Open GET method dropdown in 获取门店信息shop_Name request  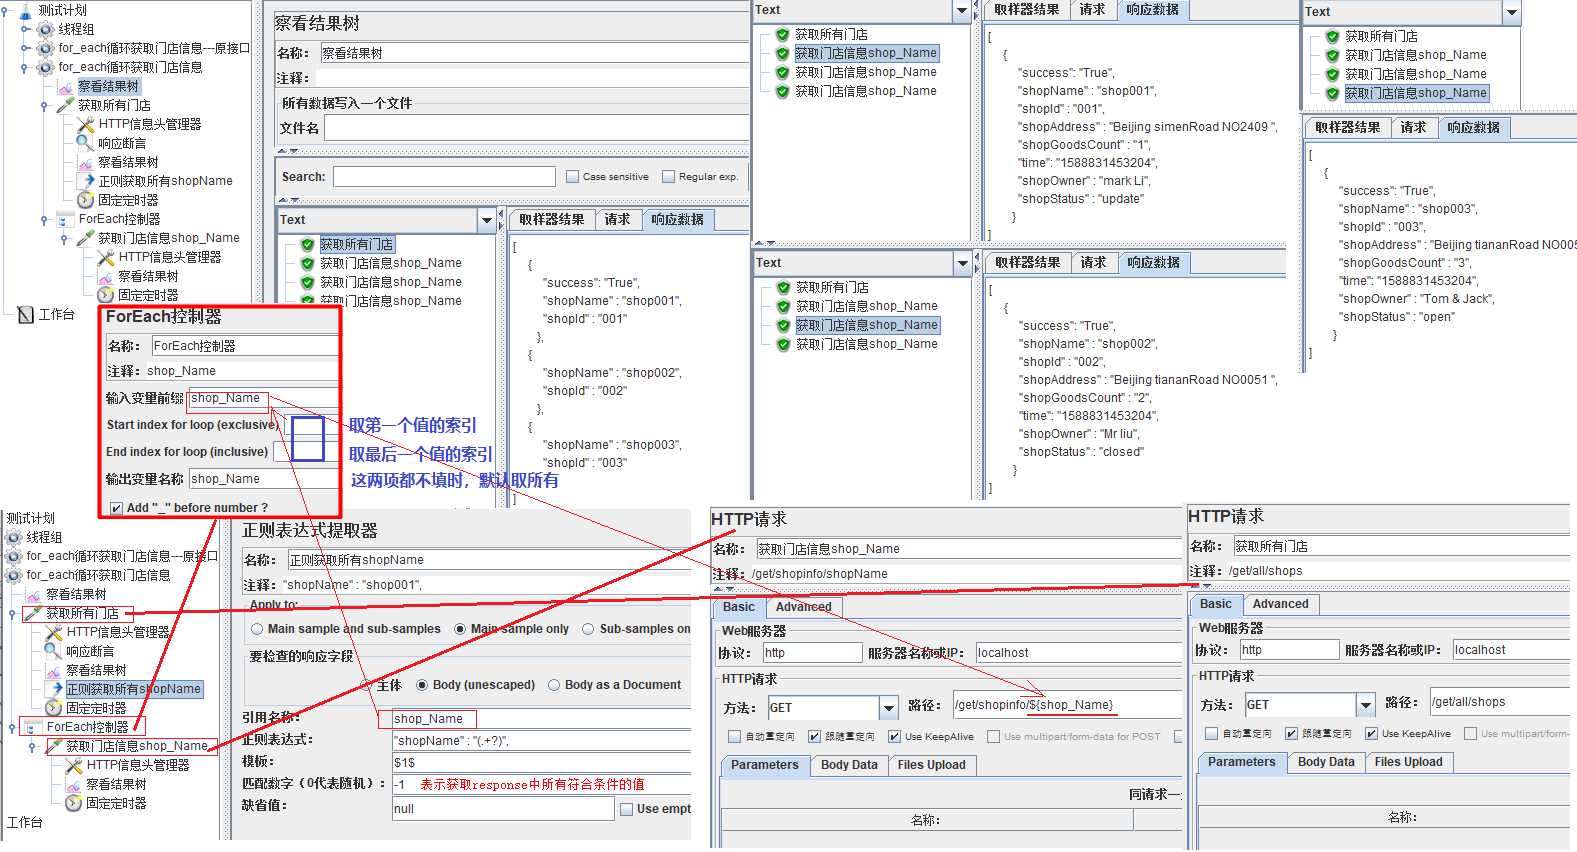tap(889, 708)
